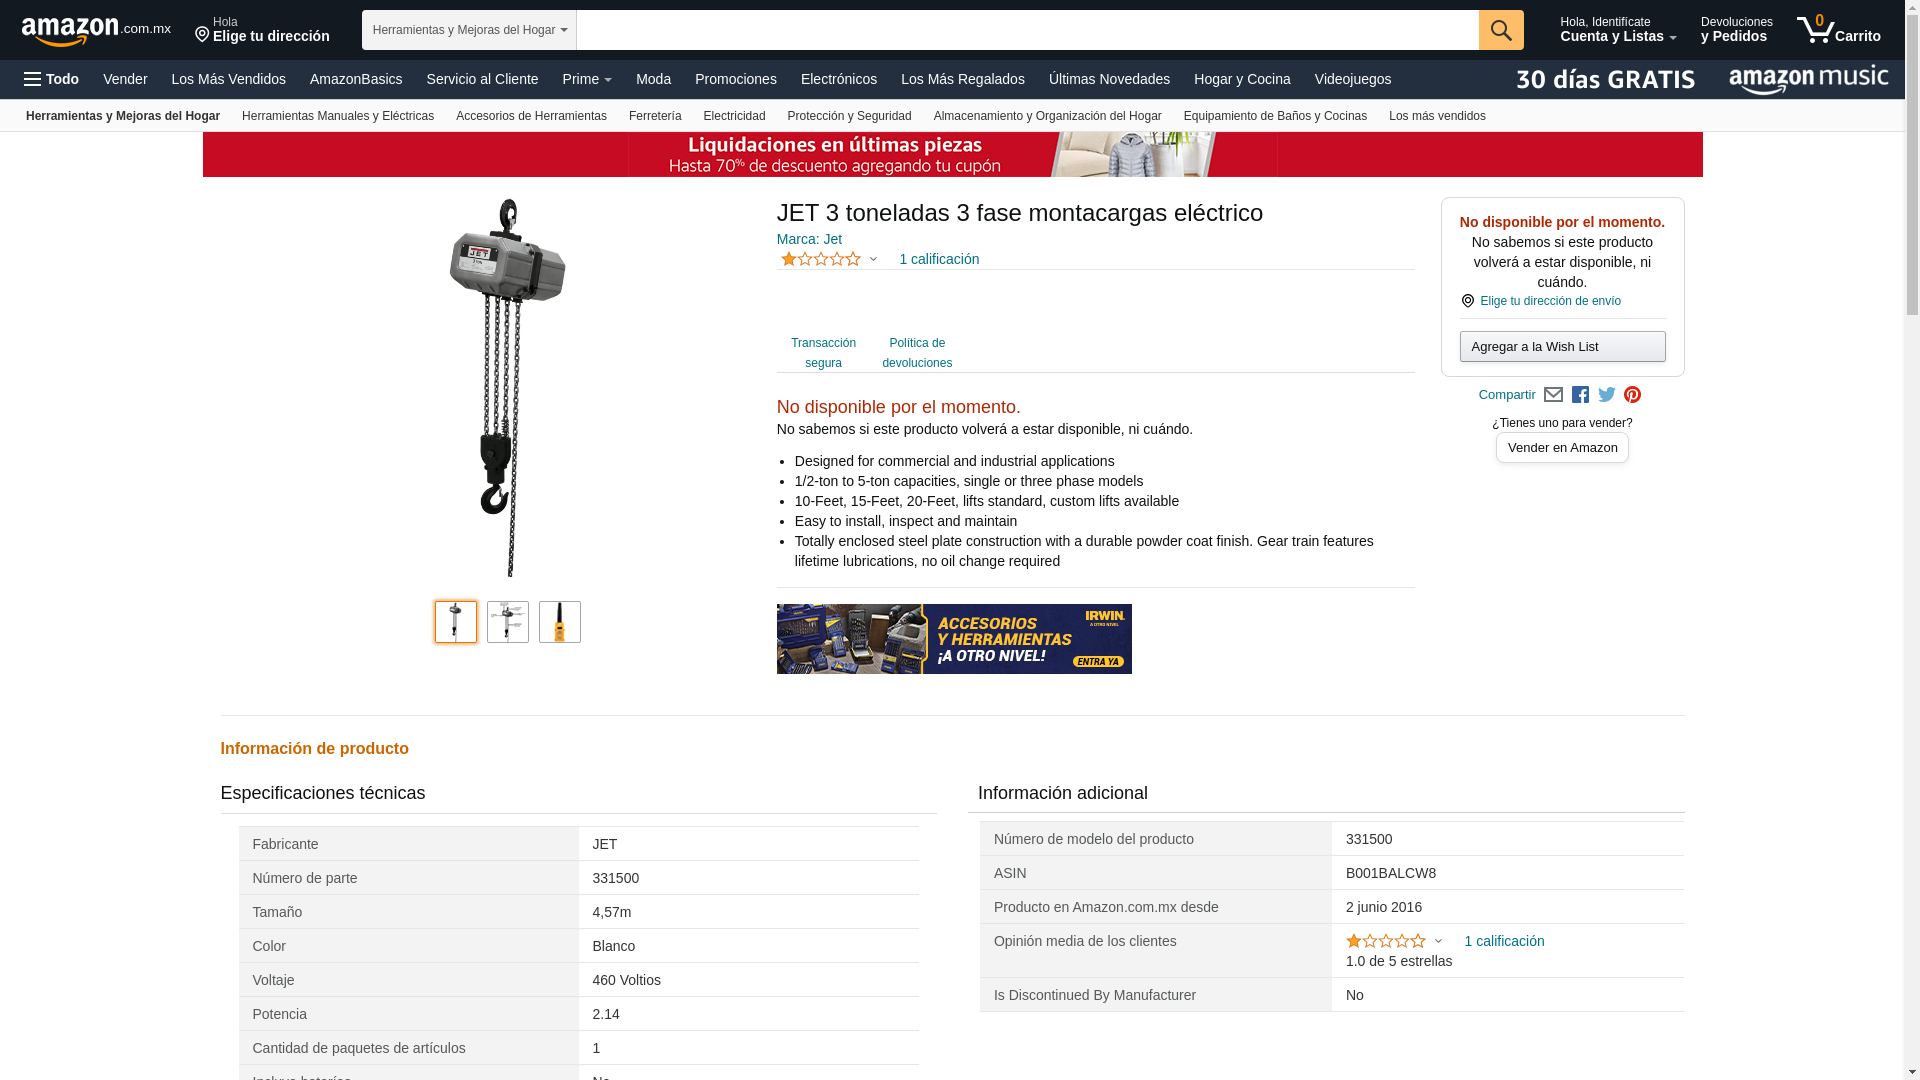This screenshot has width=1920, height=1080.
Task: Open the shopping cart icon
Action: click(1838, 30)
